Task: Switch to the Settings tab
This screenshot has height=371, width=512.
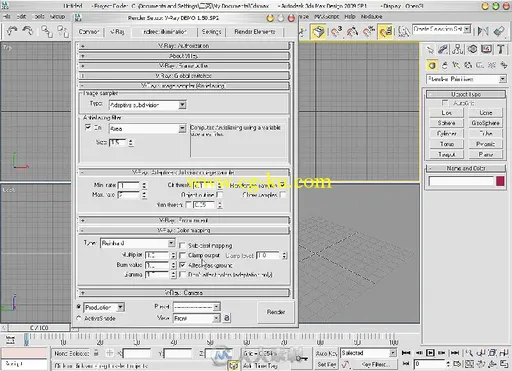Action: pyautogui.click(x=211, y=32)
